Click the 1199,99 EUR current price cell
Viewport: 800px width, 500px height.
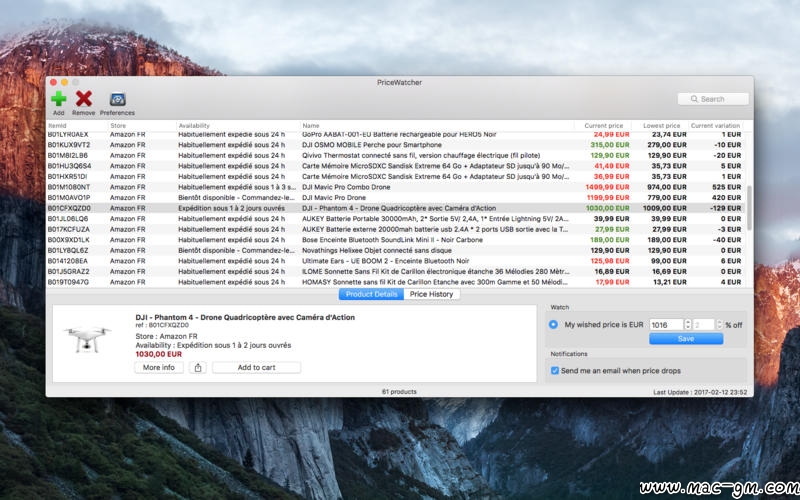(607, 197)
